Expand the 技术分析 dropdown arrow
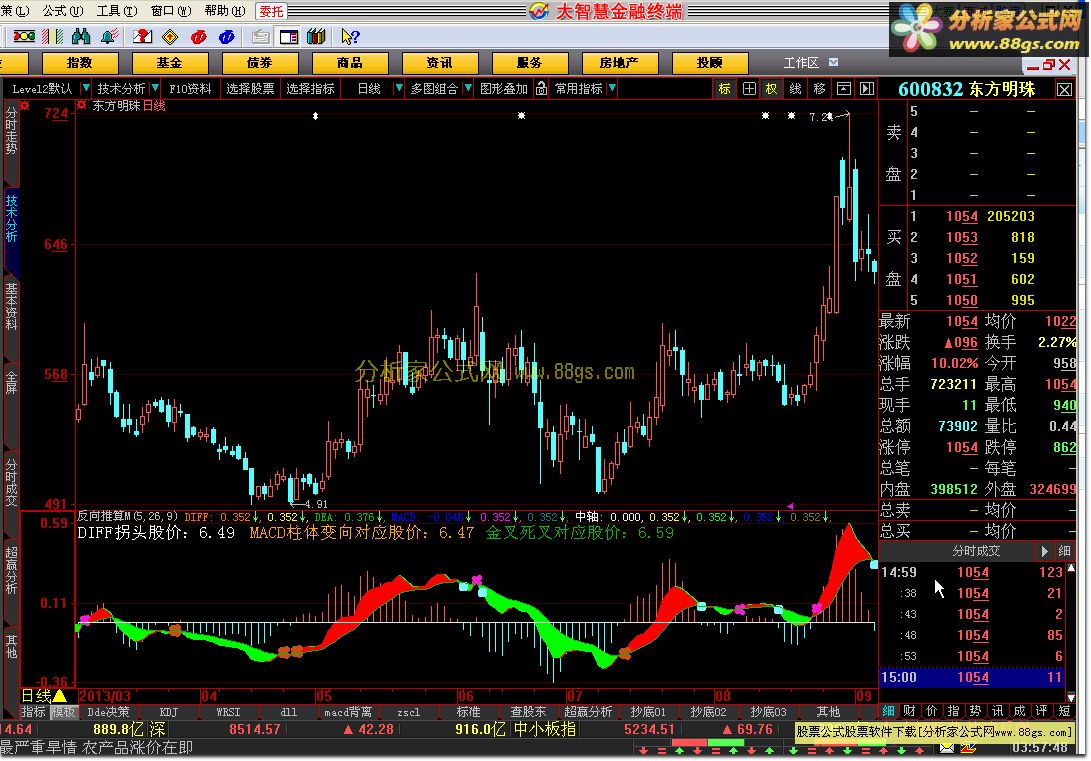Viewport: 1091px width, 761px height. [154, 88]
